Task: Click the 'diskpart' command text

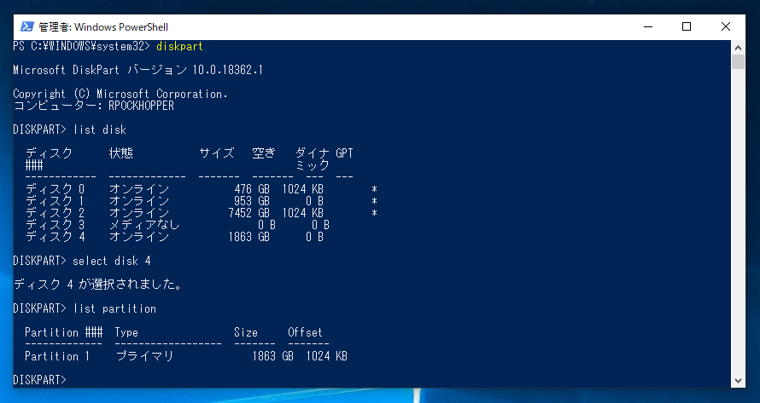Action: (180, 47)
